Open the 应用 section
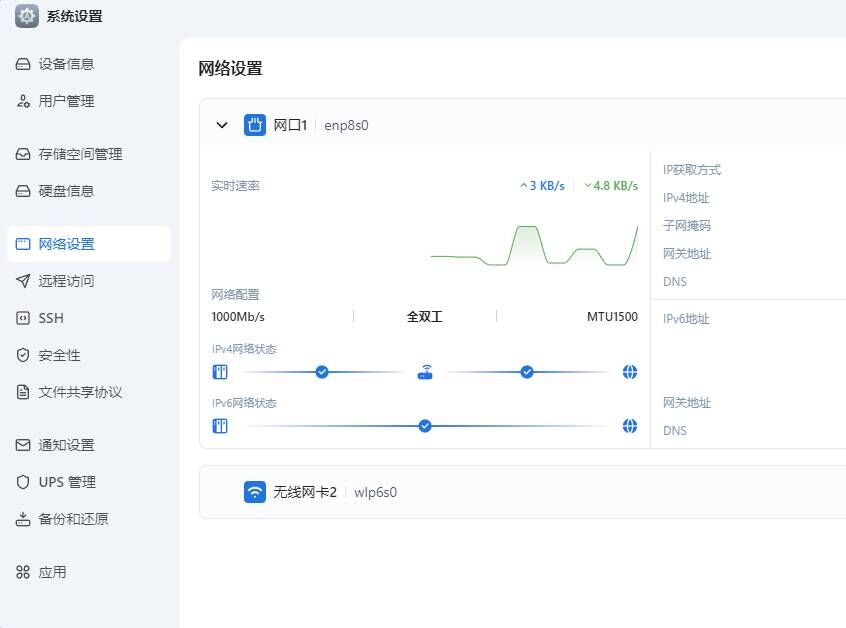The width and height of the screenshot is (846, 628). pos(89,572)
